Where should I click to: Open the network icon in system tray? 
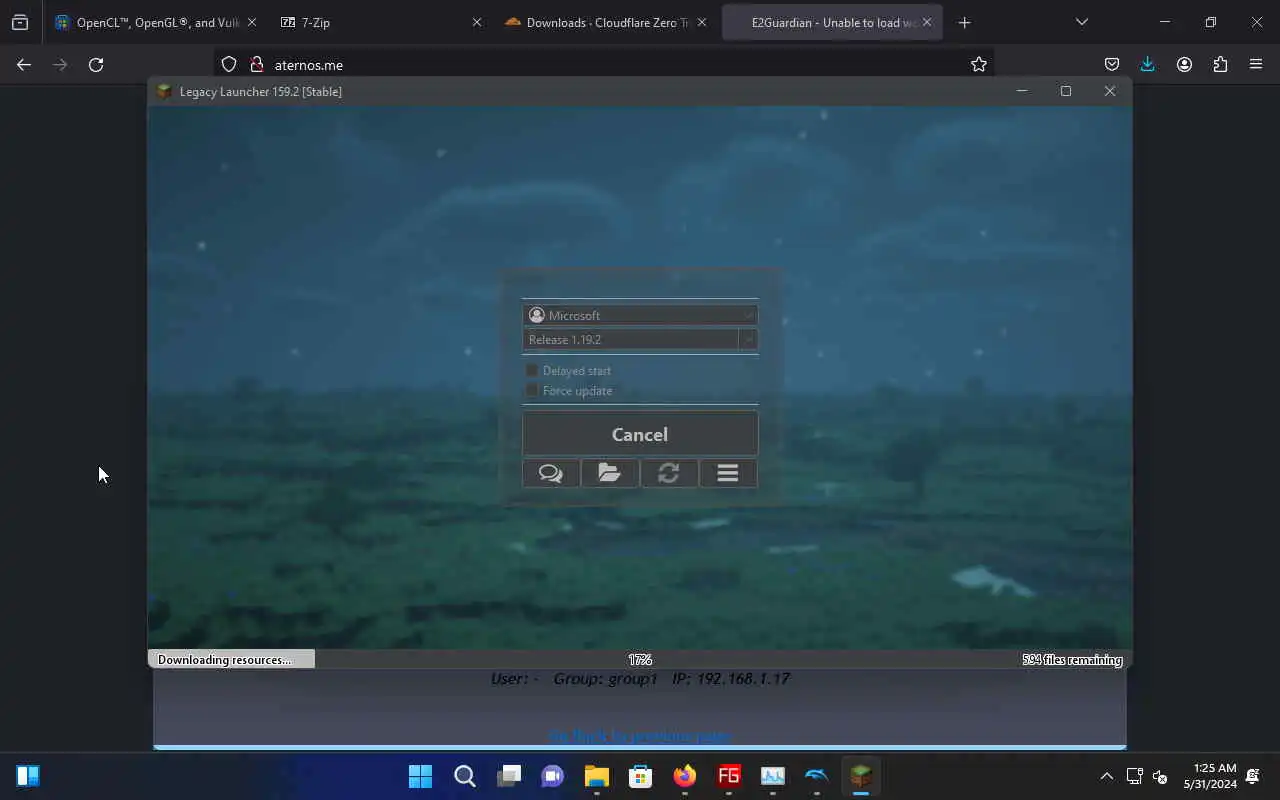pos(1135,776)
